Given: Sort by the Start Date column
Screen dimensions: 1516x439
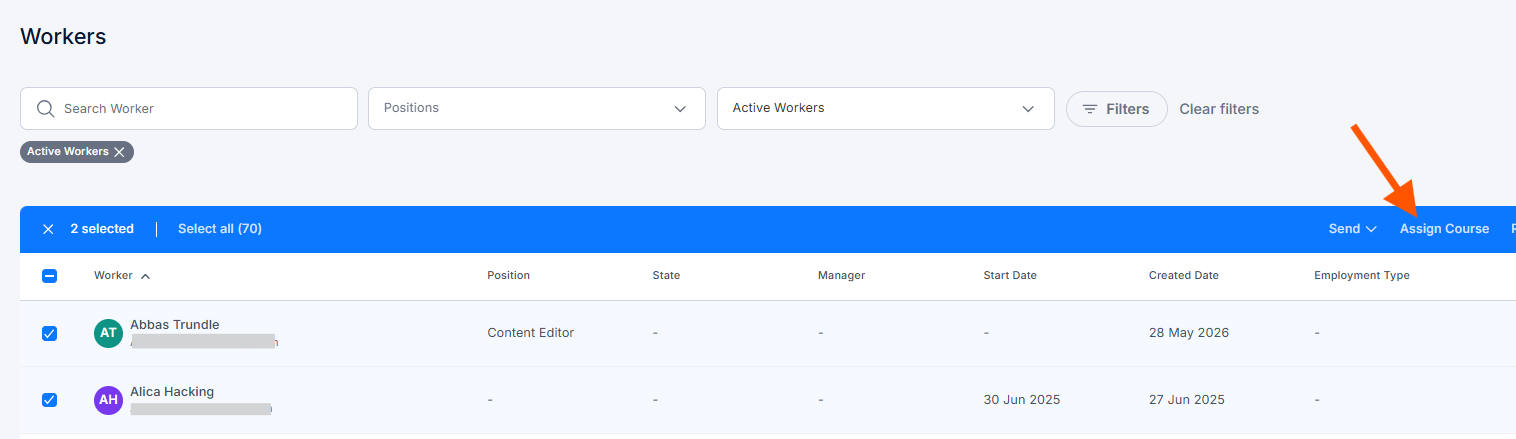Looking at the screenshot, I should click(1010, 275).
